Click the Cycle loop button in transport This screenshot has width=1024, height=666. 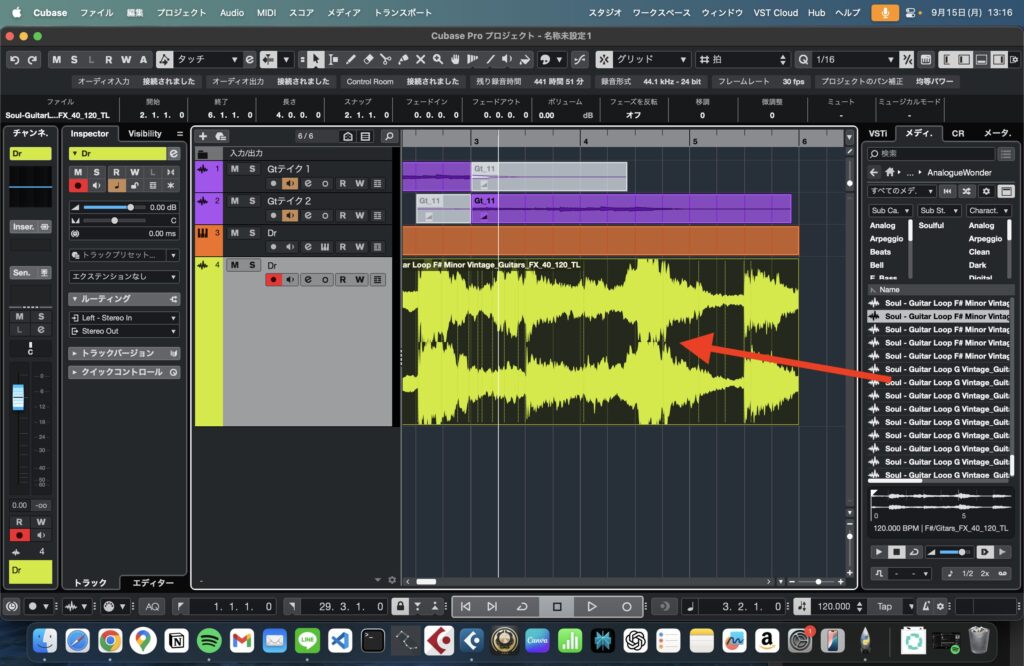coord(522,606)
